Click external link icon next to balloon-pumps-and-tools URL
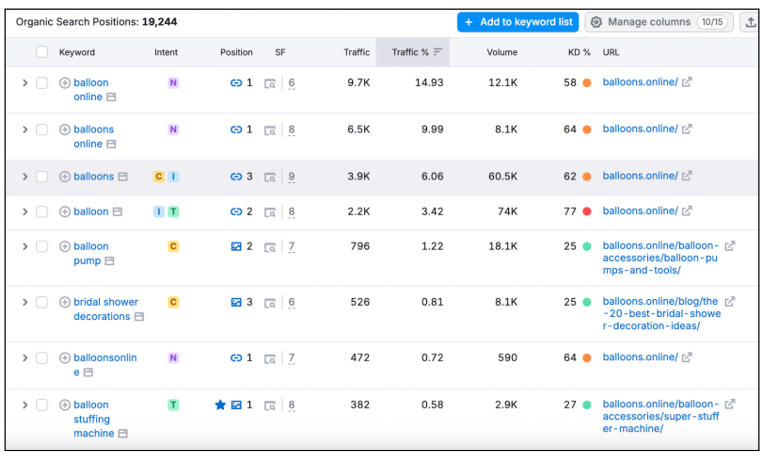Image resolution: width=767 pixels, height=457 pixels. click(x=730, y=246)
